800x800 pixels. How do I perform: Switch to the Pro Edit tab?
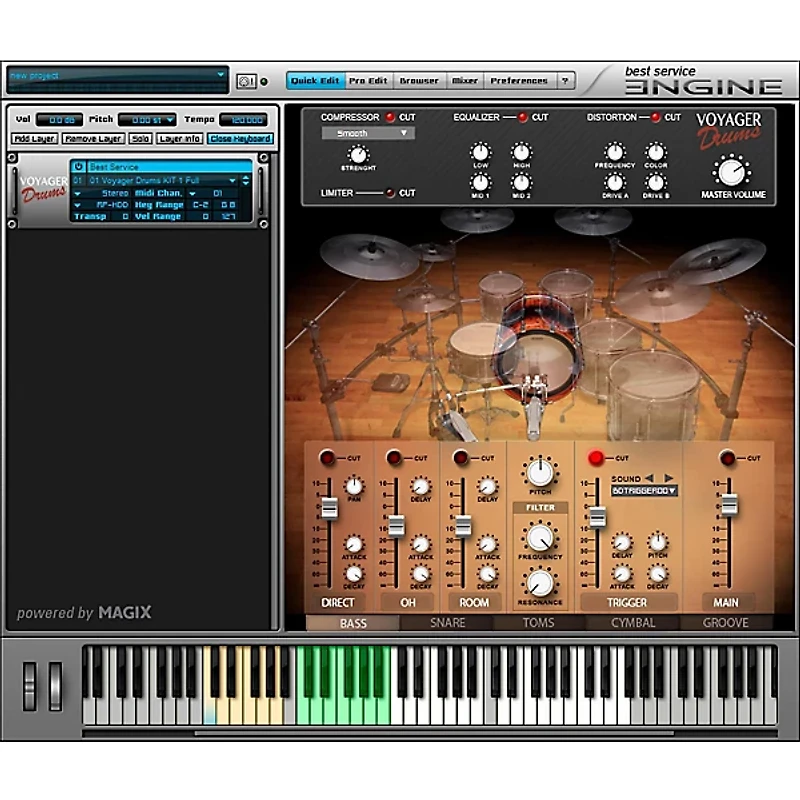point(370,81)
